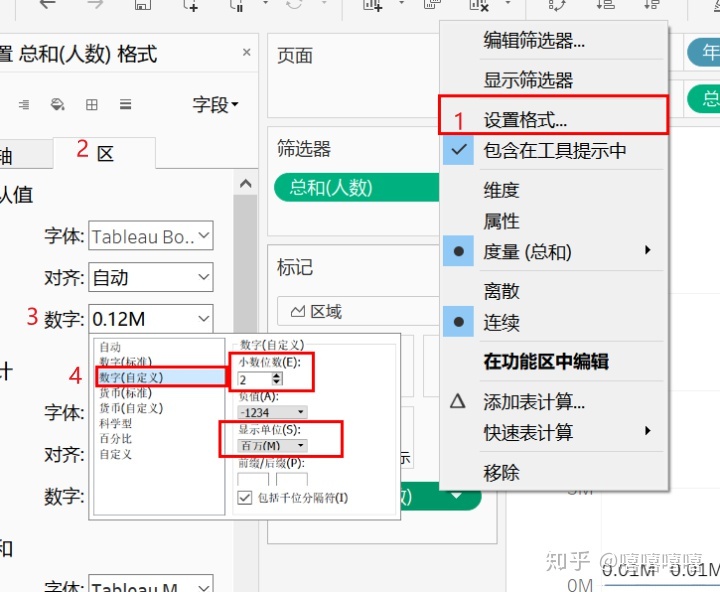Expand the 快速表计算 submenu
Image resolution: width=720 pixels, height=592 pixels.
[553, 432]
